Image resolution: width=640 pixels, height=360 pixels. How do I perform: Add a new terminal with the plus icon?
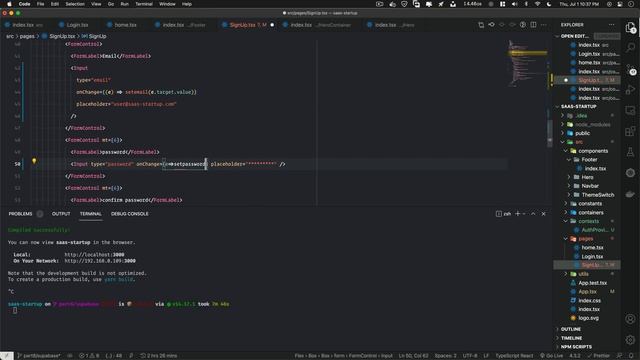[x=518, y=213]
